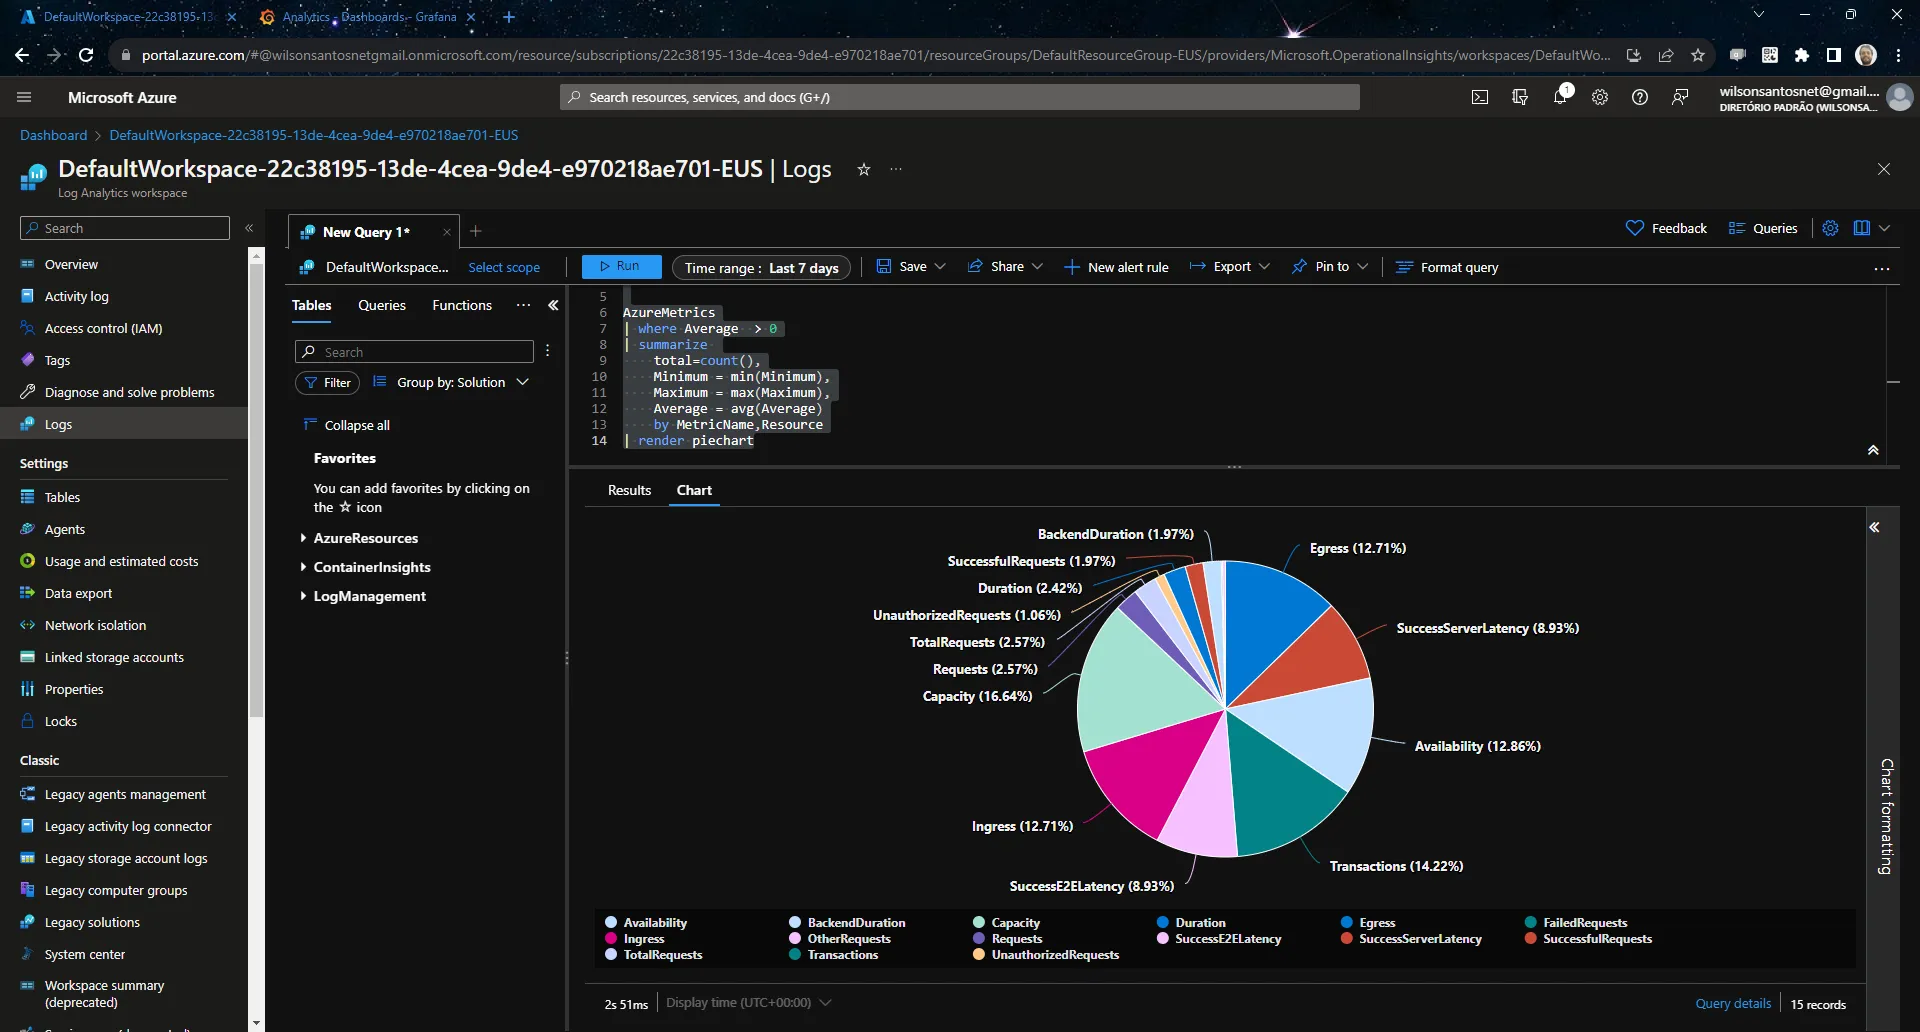Open the help question mark icon
1920x1032 pixels.
[1640, 97]
